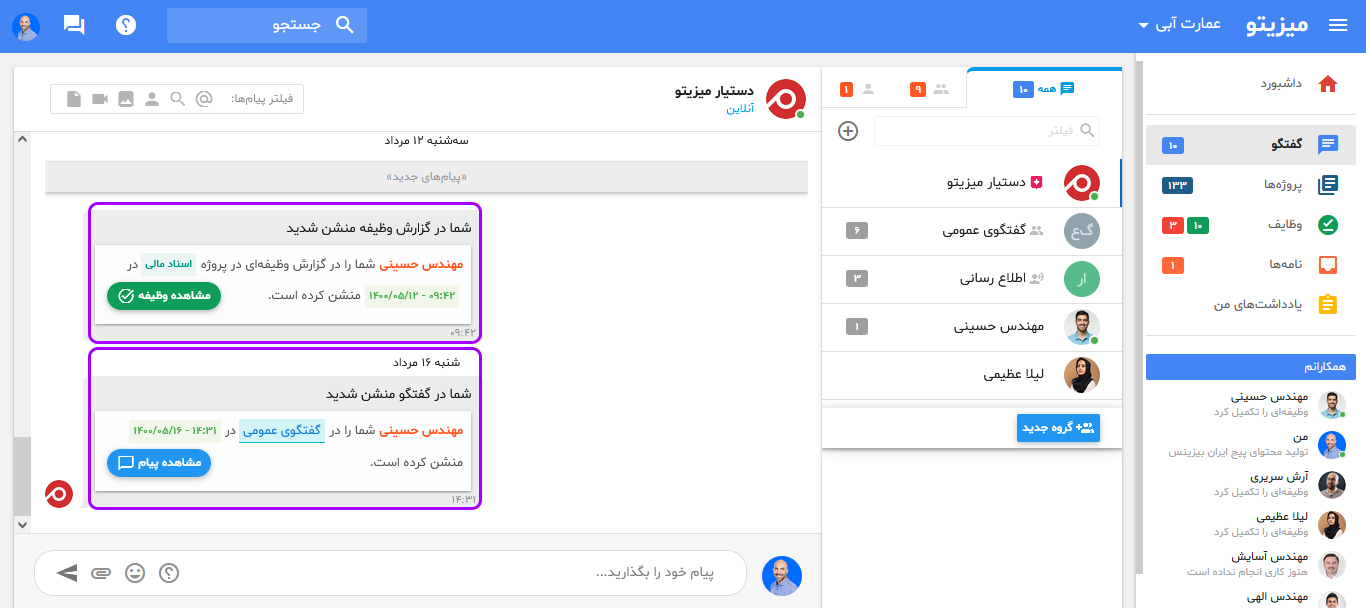Viewport: 1366px width, 608px height.
Task: Click the magnifier icon in the top search box
Action: (345, 25)
